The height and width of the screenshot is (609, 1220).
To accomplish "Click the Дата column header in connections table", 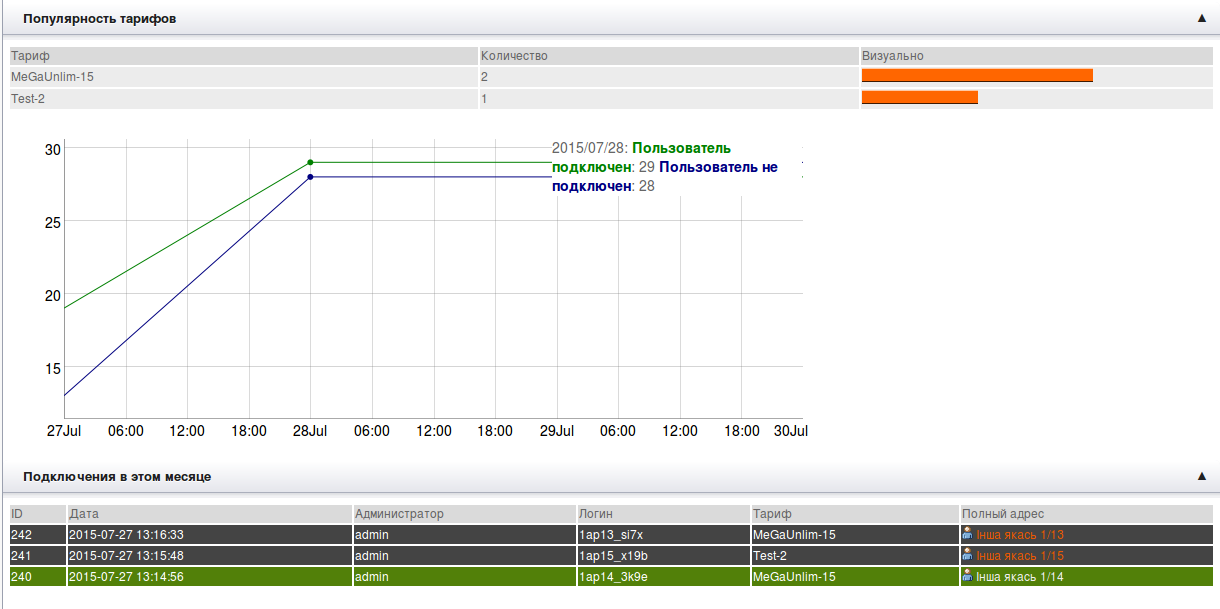I will pyautogui.click(x=84, y=514).
